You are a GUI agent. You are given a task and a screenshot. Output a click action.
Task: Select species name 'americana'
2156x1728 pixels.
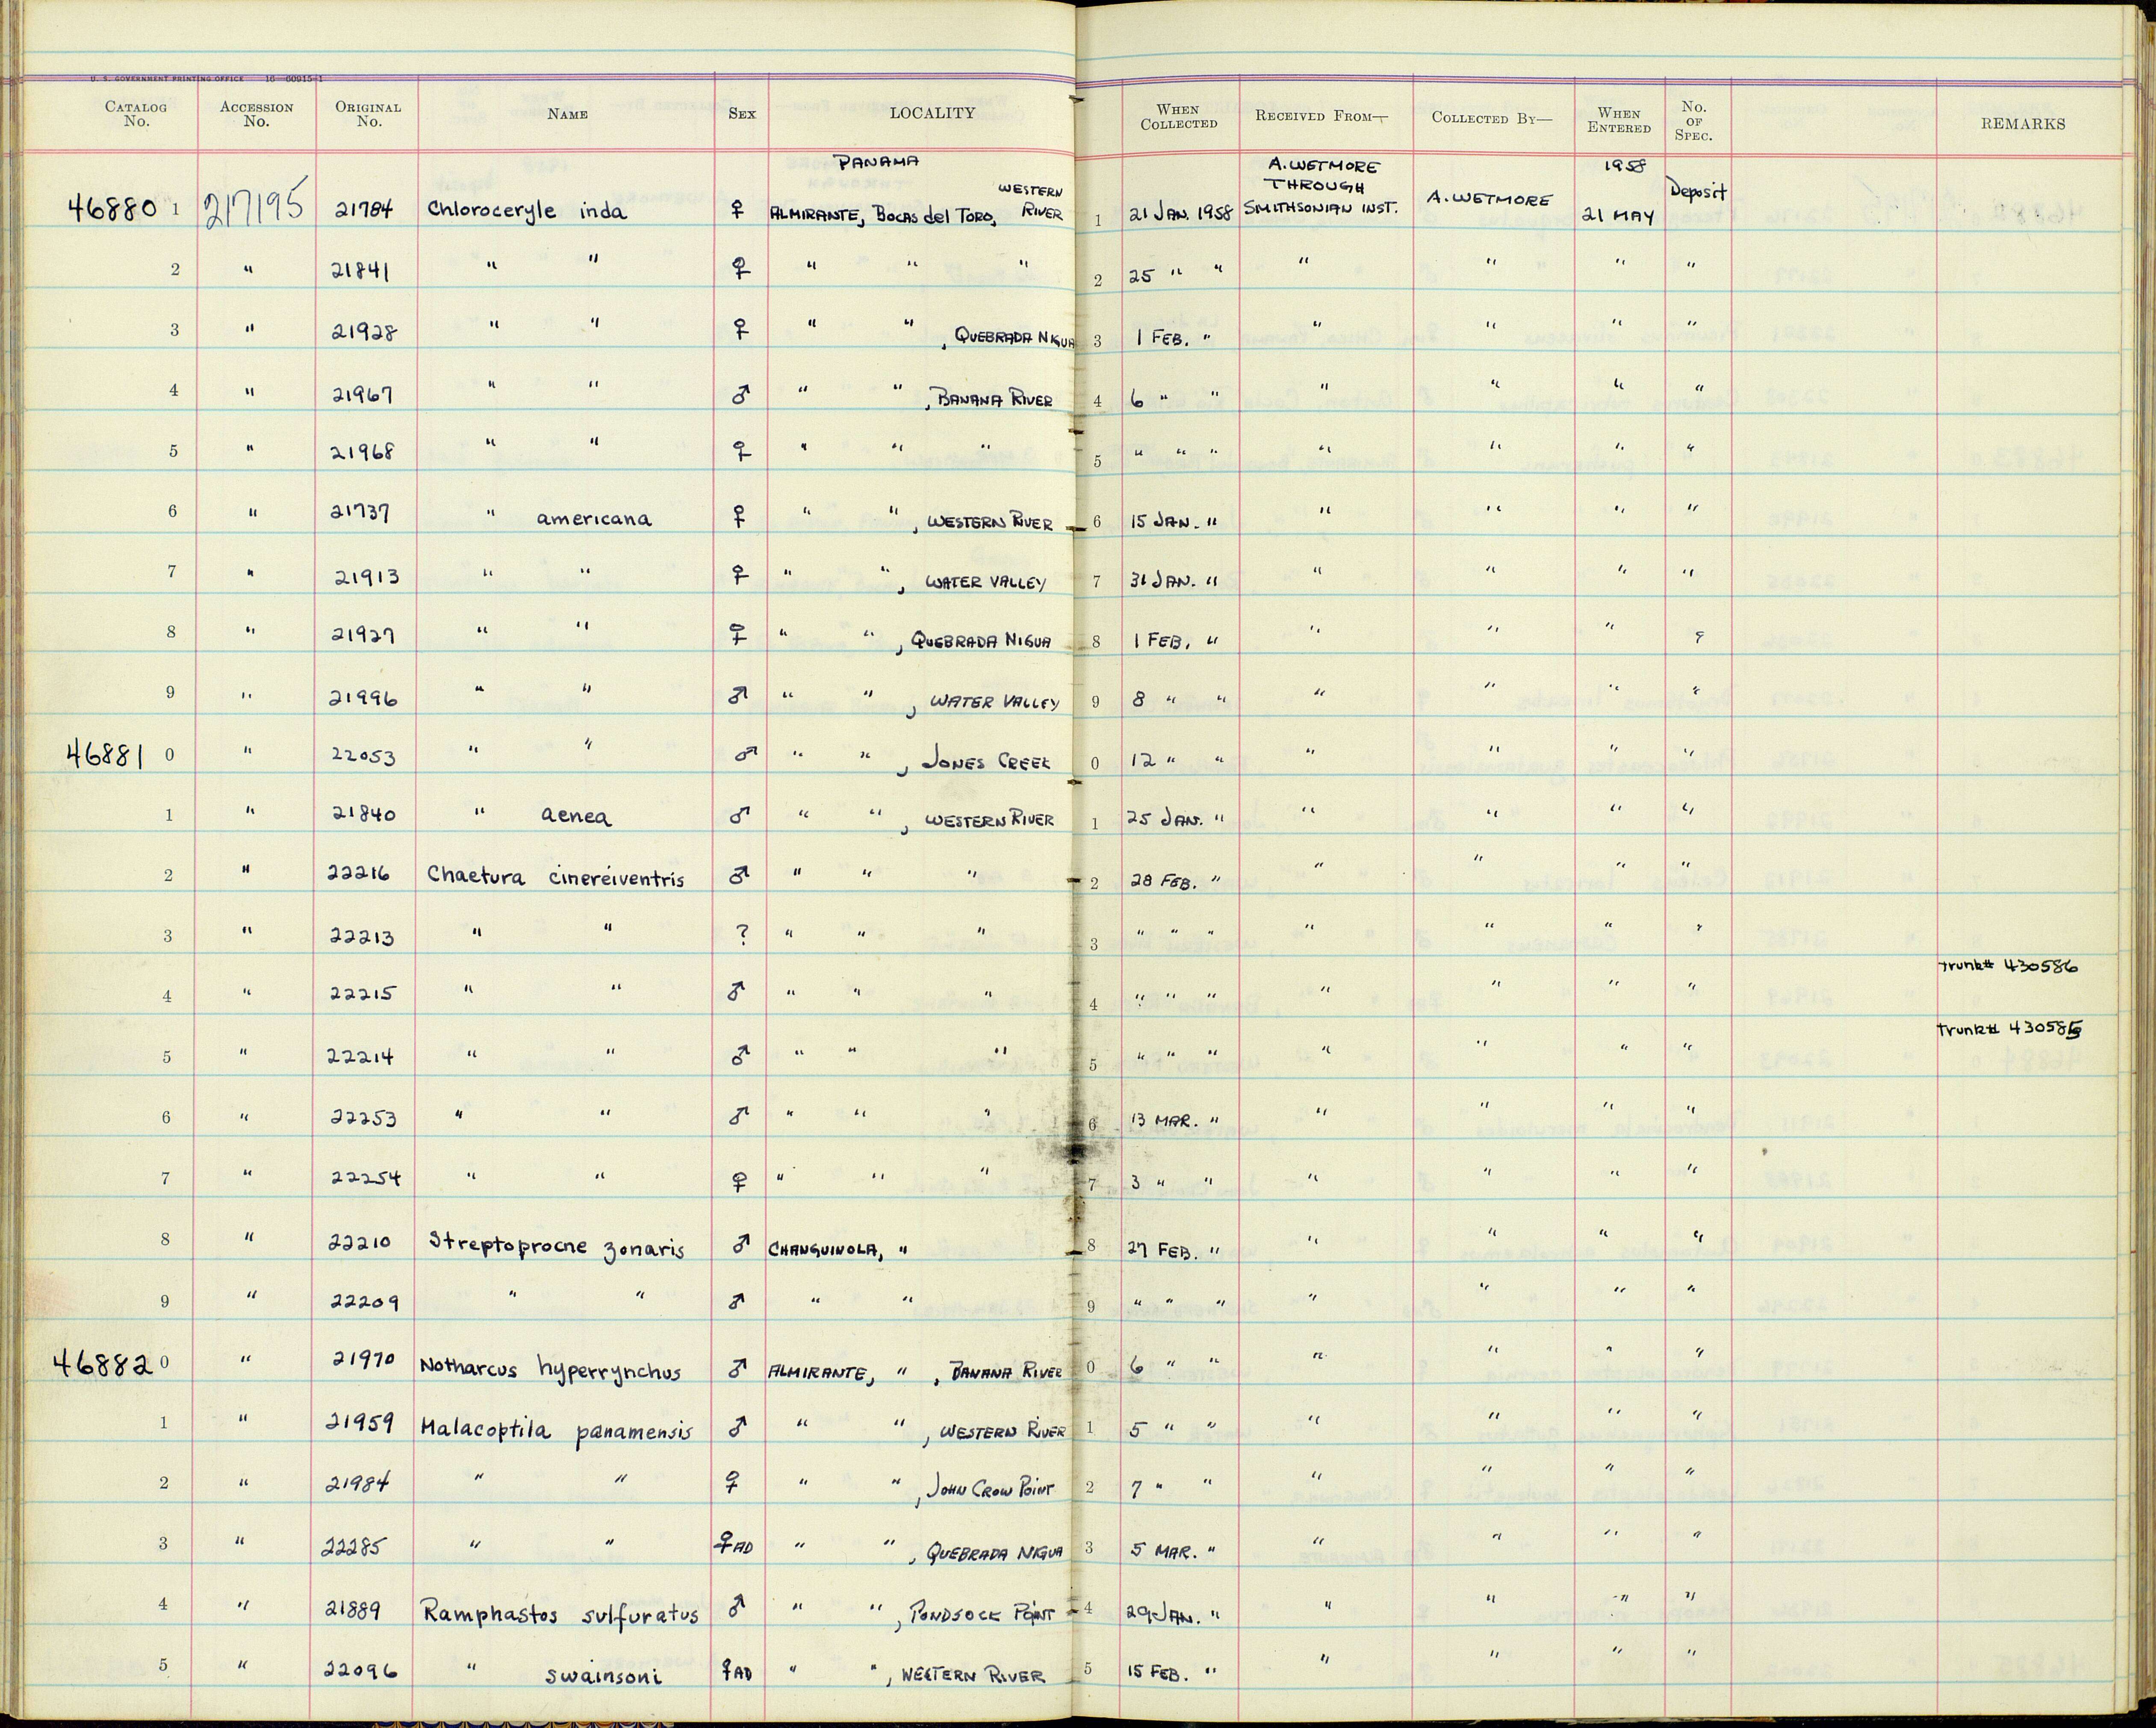594,518
